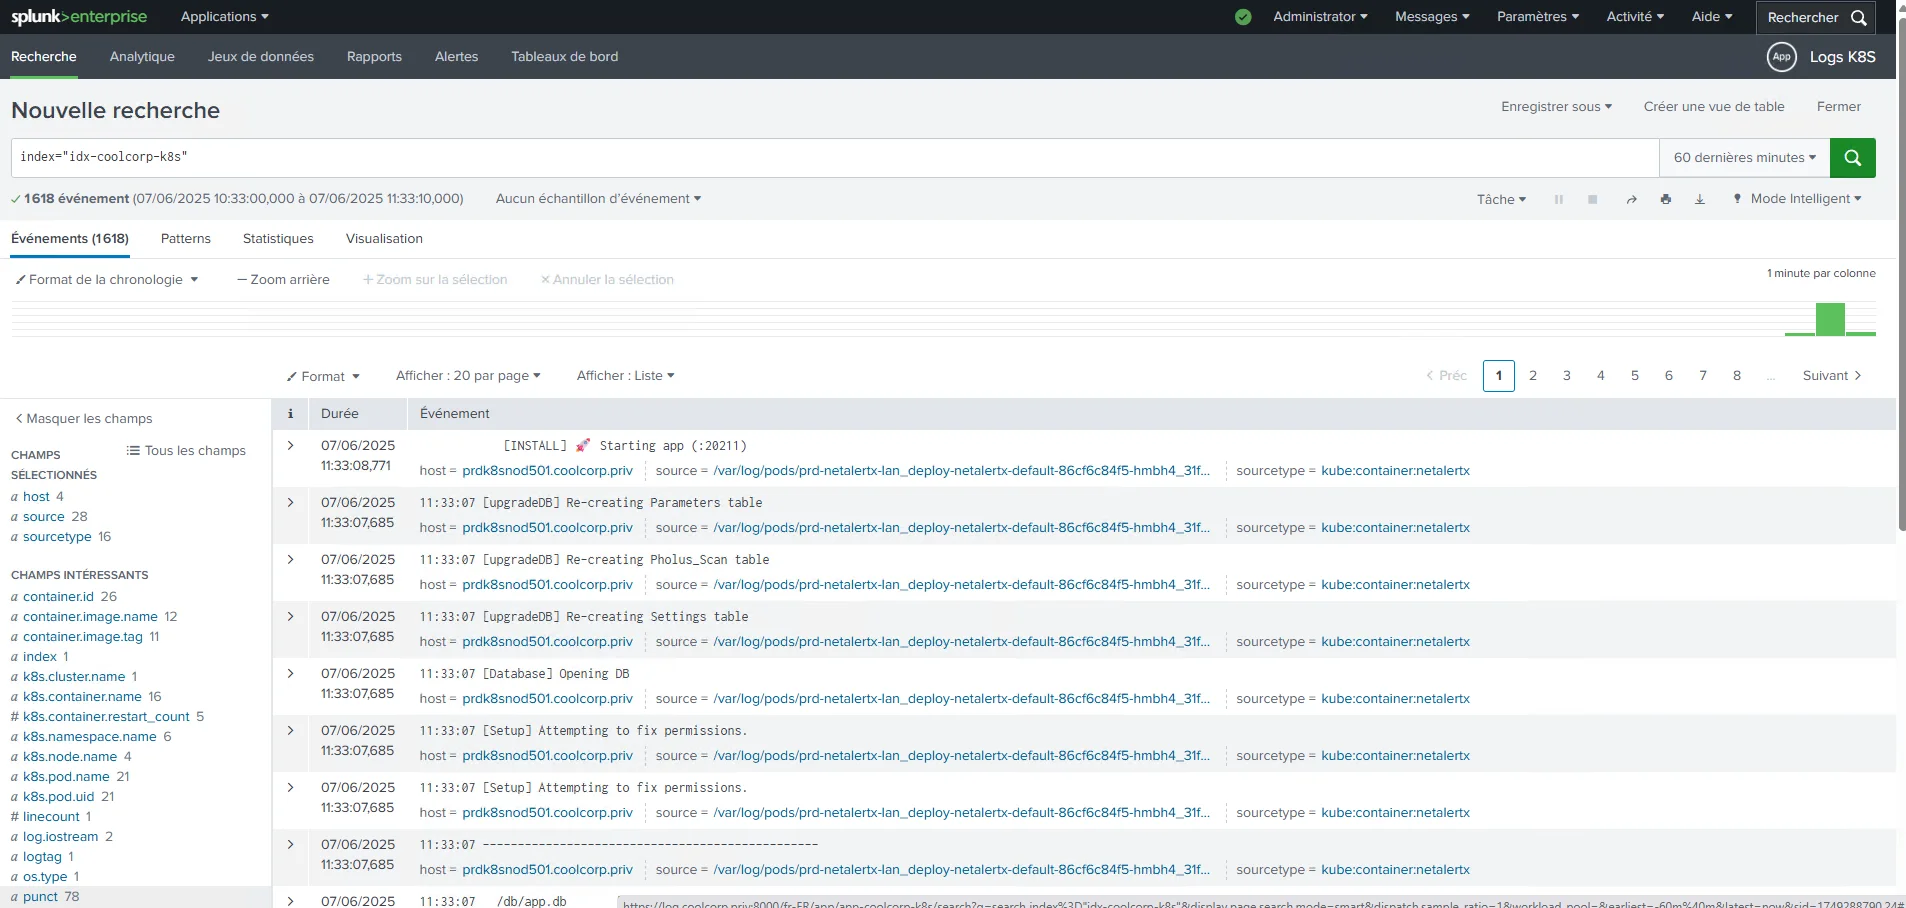This screenshot has height=908, width=1906.
Task: Hide the fields sidebar
Action: pos(84,419)
